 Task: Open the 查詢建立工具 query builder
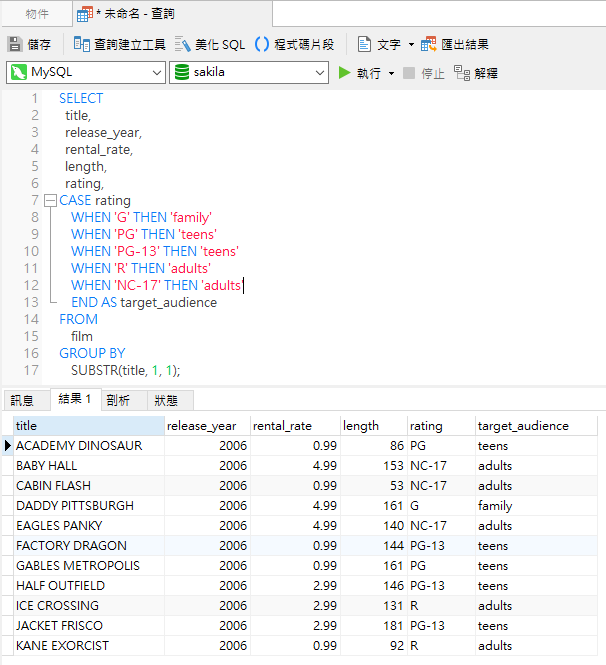[82, 44]
